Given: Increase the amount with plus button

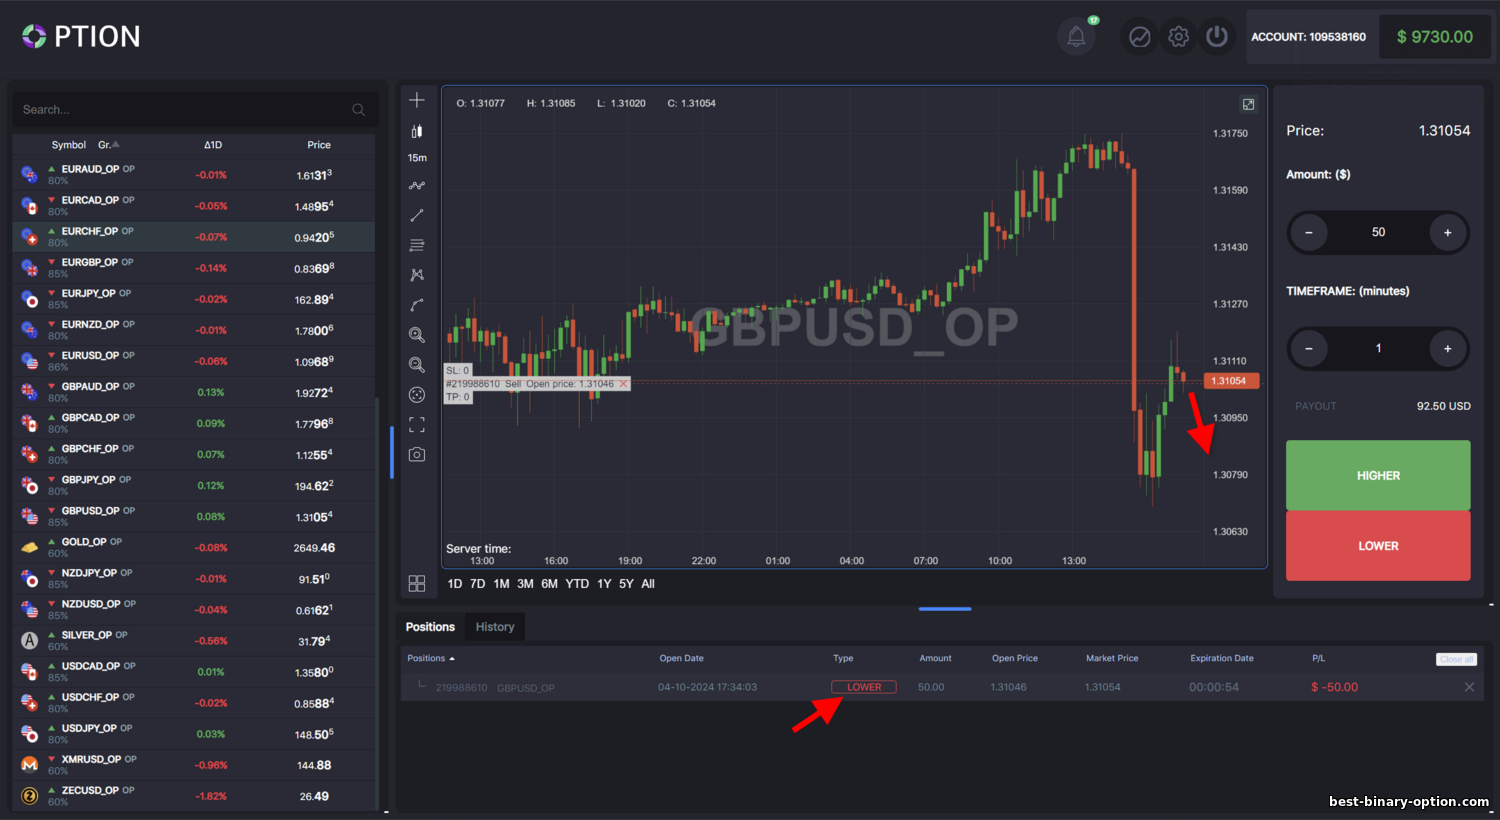Looking at the screenshot, I should click(x=1447, y=233).
